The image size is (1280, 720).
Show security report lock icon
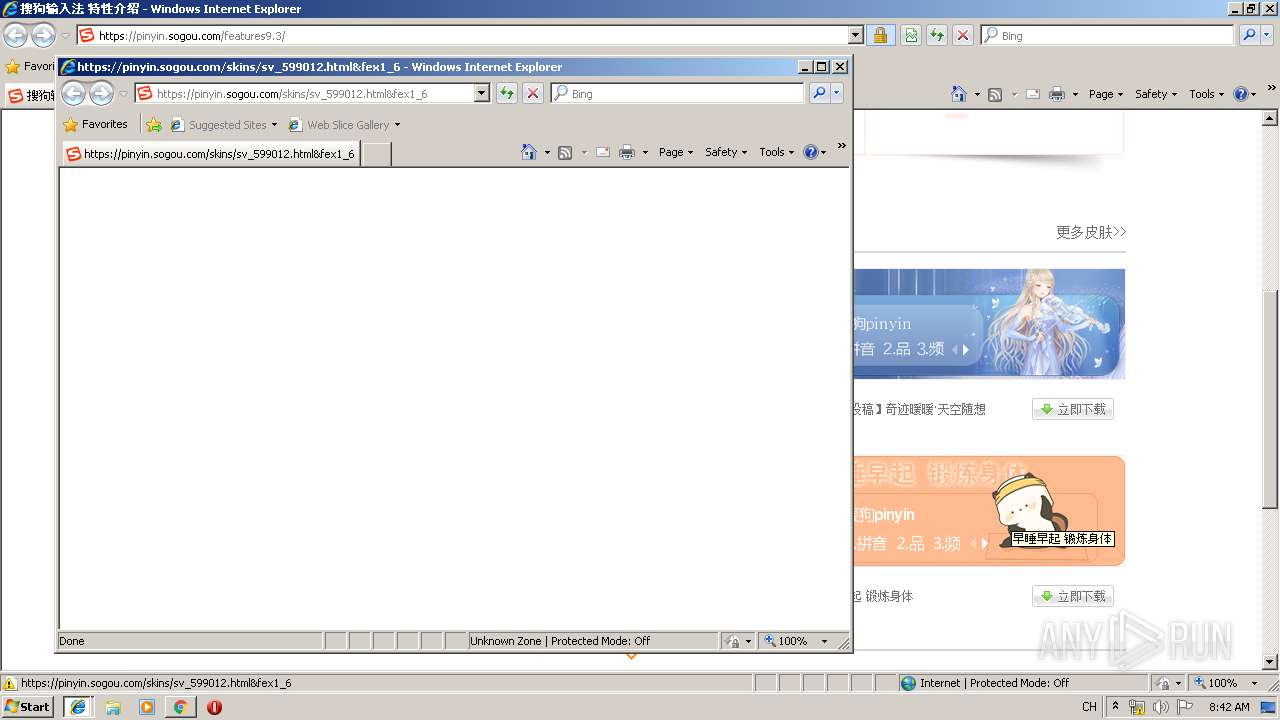pos(880,35)
